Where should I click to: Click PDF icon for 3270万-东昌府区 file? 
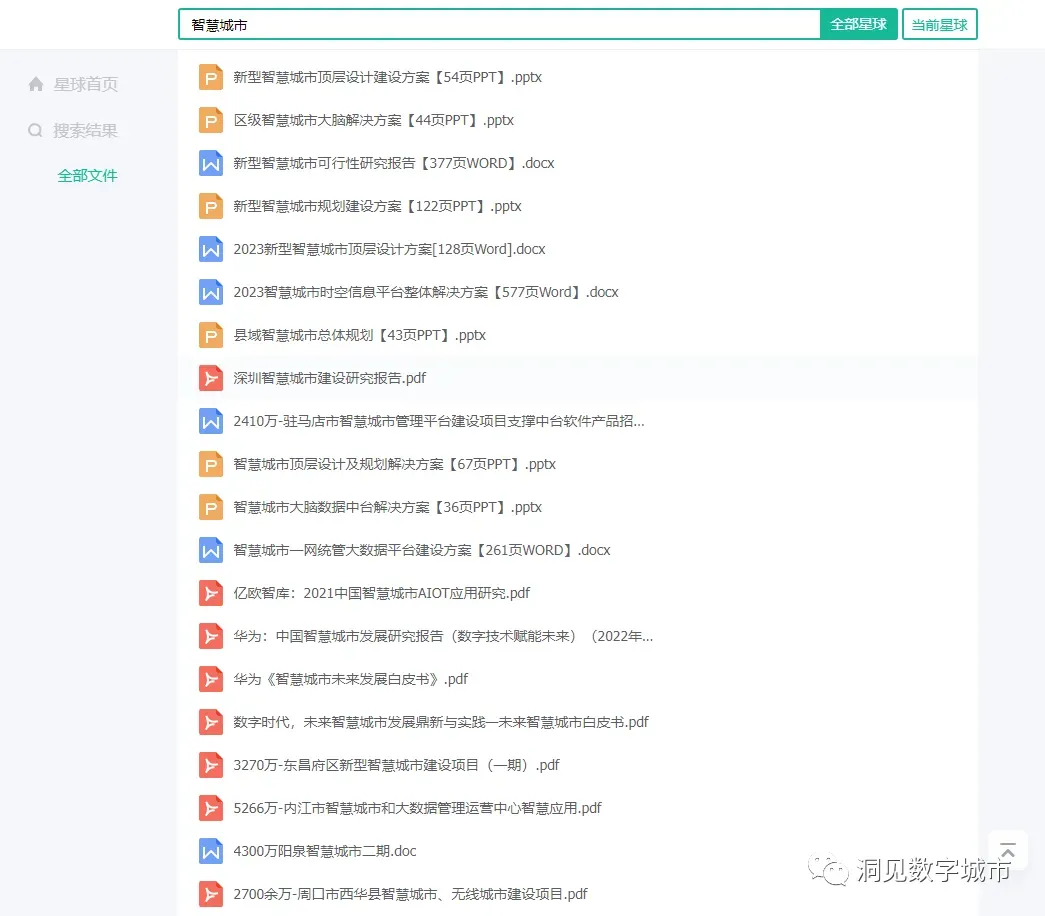coord(211,765)
